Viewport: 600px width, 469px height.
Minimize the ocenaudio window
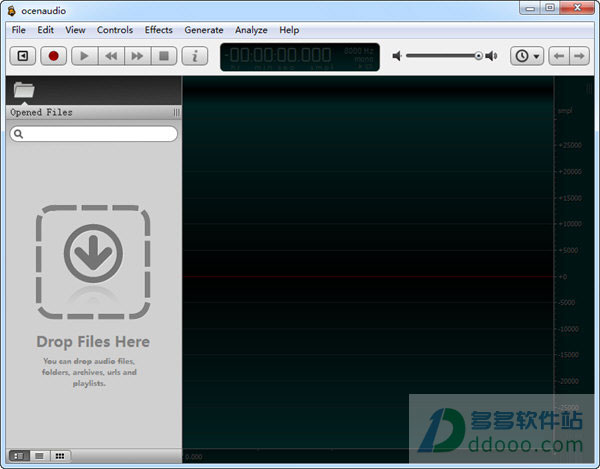[x=530, y=8]
